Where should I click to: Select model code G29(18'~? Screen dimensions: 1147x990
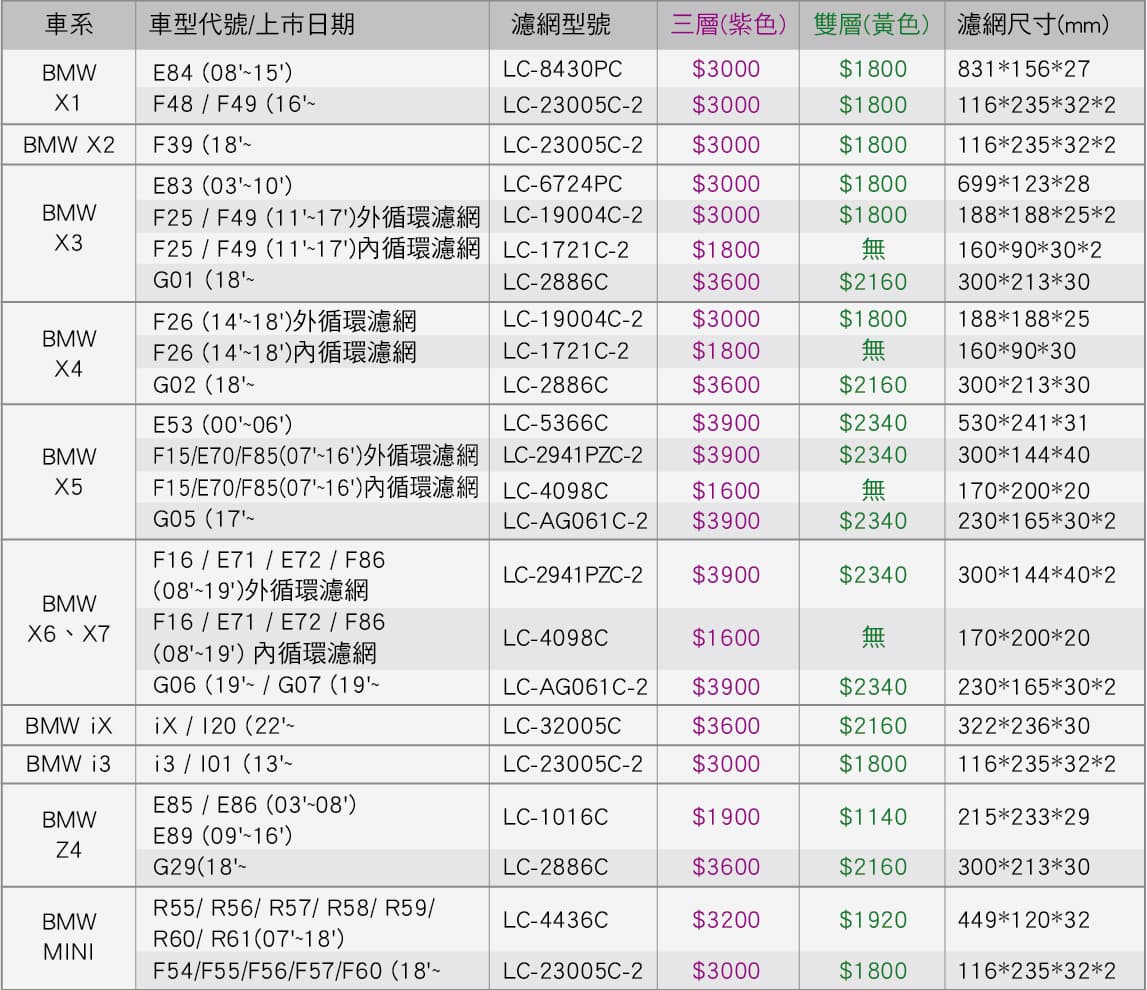click(x=200, y=867)
